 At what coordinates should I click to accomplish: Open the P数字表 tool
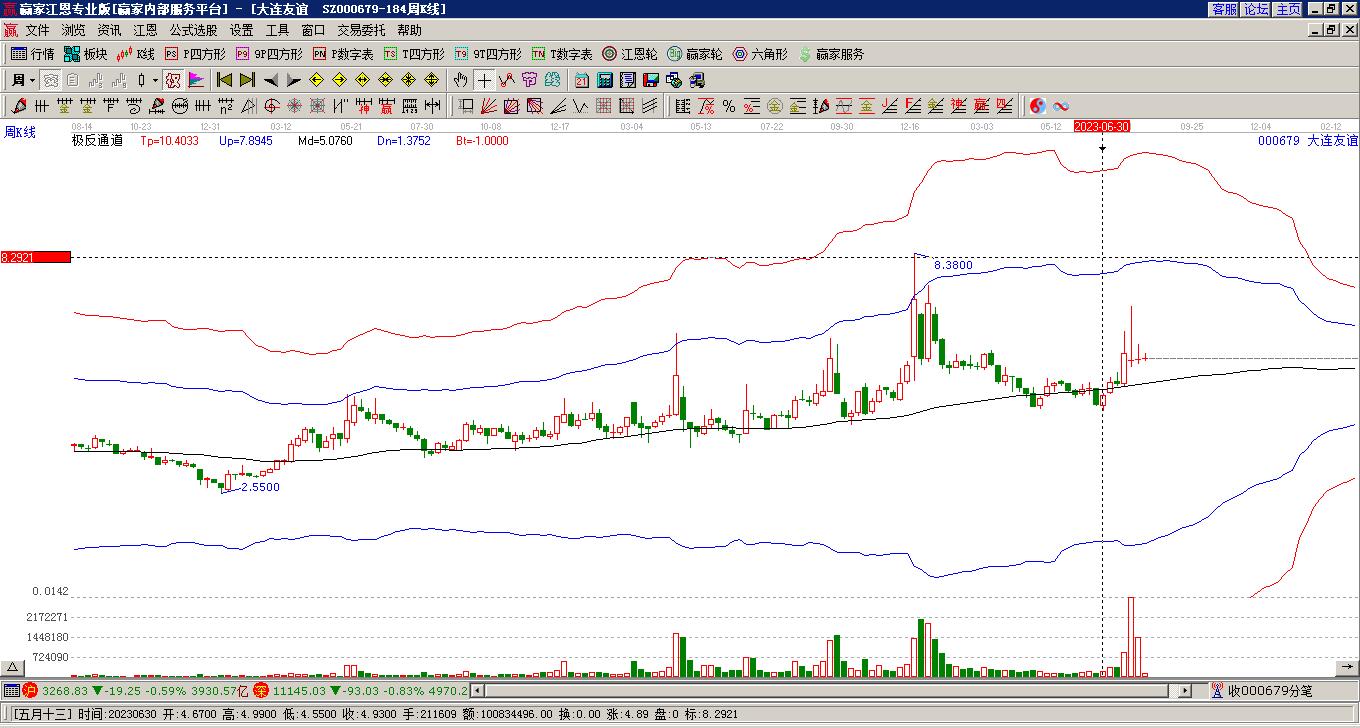[343, 54]
